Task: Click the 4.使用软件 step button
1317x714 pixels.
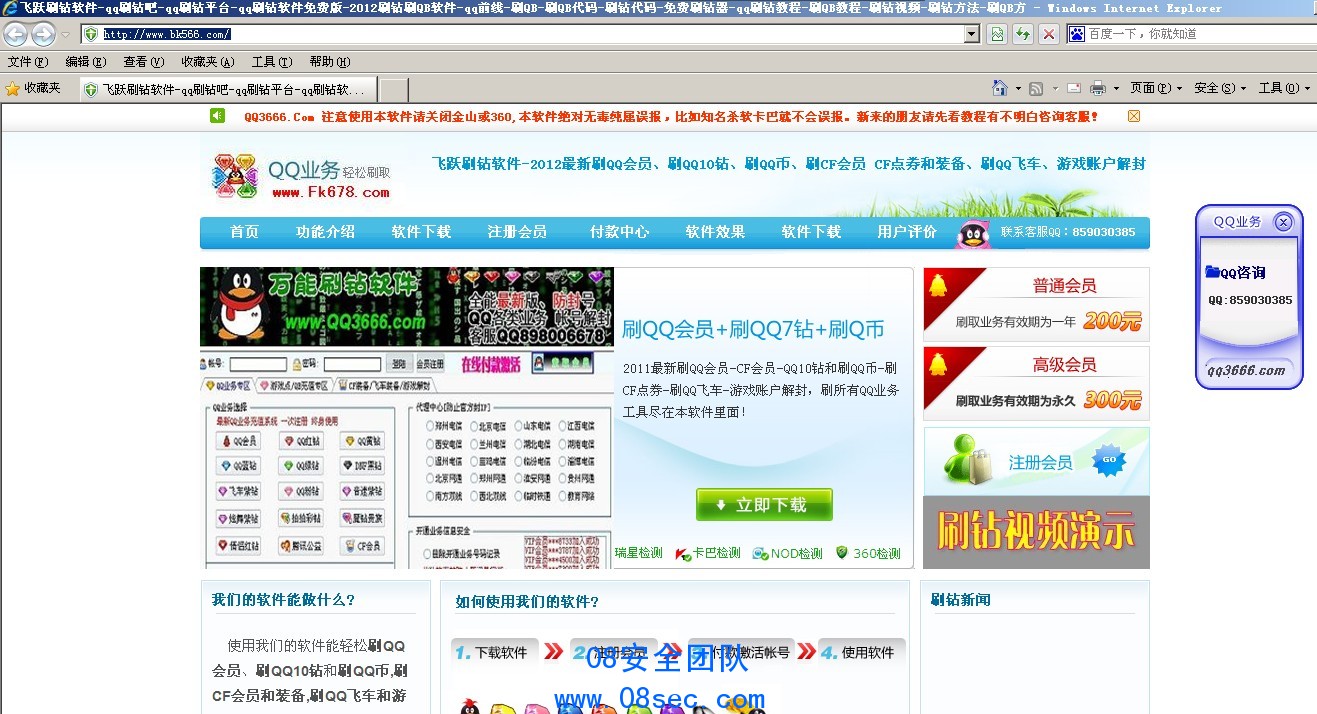Action: click(862, 652)
